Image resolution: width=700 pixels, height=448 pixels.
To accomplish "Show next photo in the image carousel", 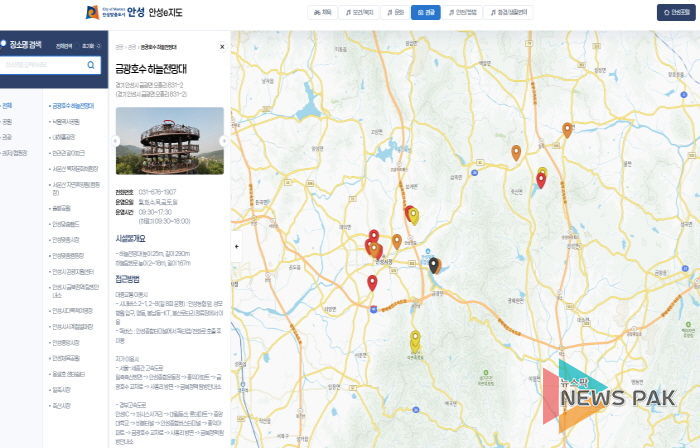I will pos(223,141).
